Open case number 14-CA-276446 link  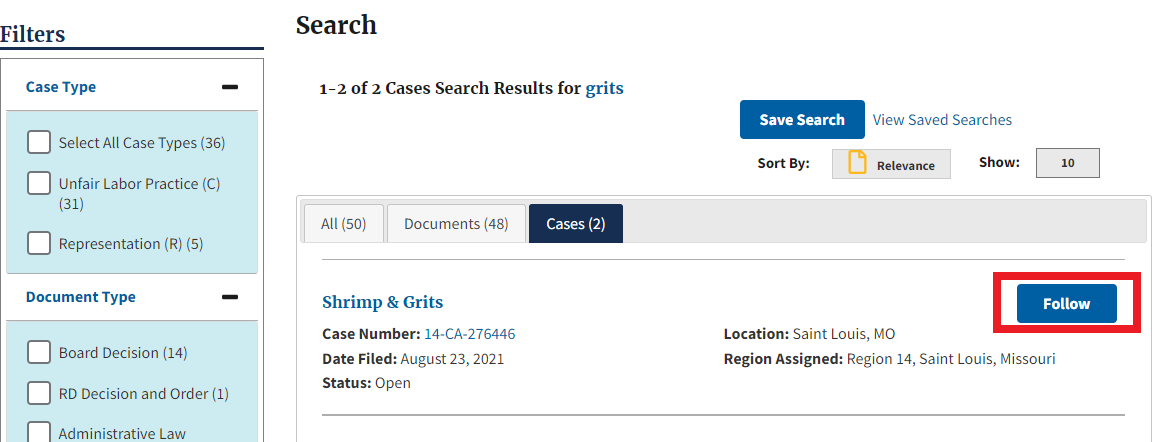(x=470, y=334)
